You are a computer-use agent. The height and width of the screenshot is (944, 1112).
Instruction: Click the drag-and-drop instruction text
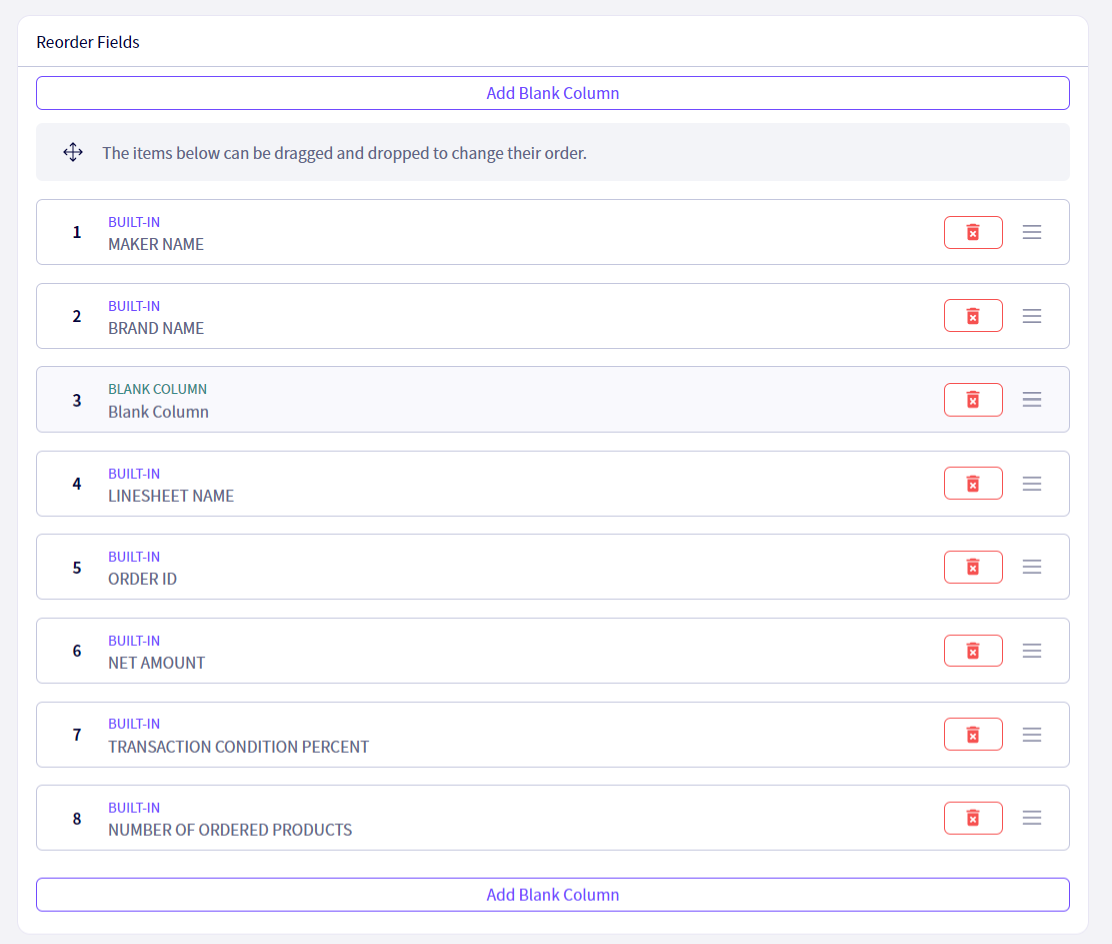[x=345, y=153]
